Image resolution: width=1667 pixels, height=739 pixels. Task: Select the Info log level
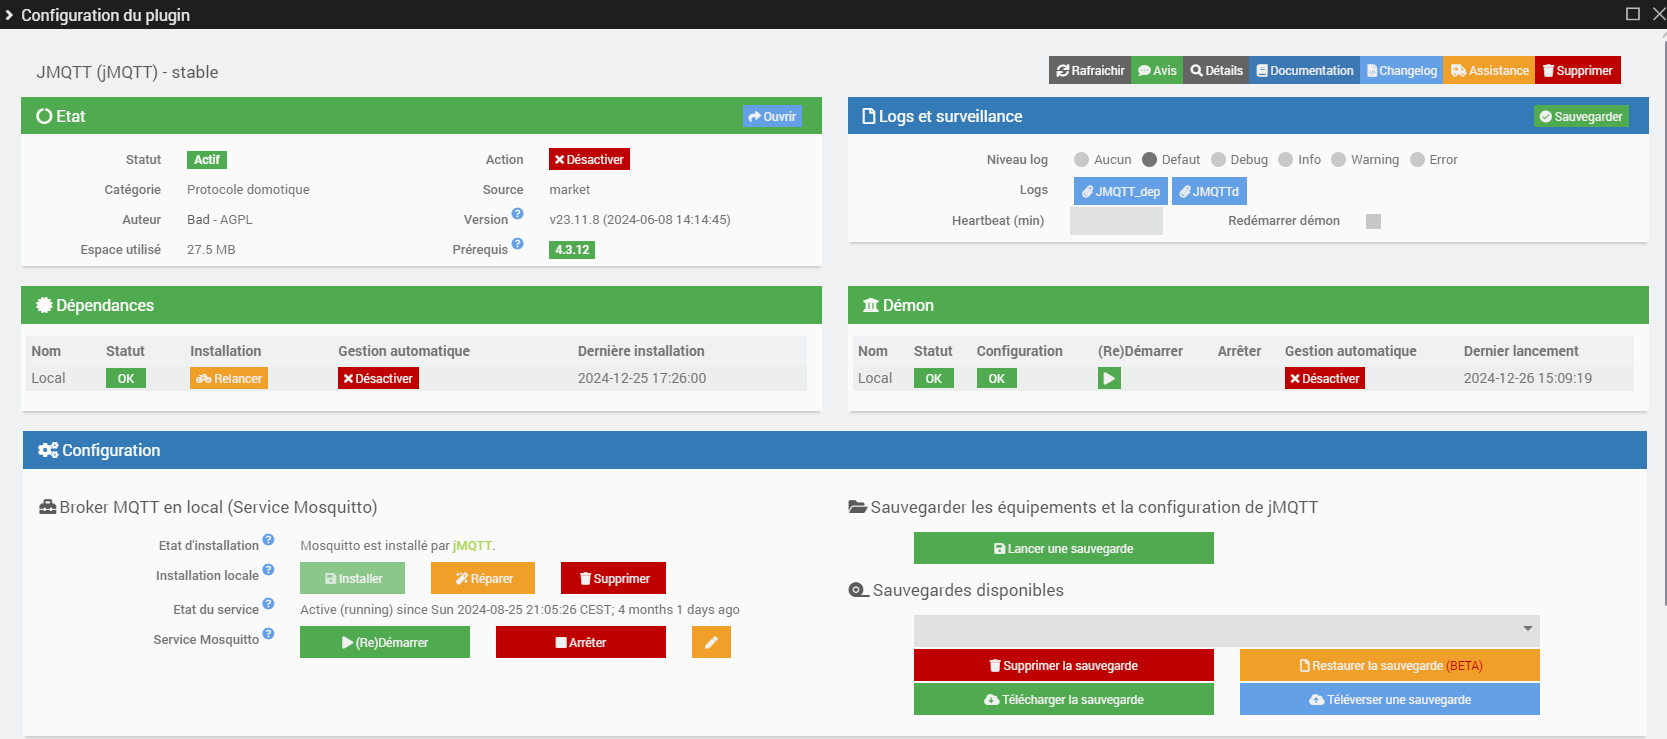pos(1286,159)
